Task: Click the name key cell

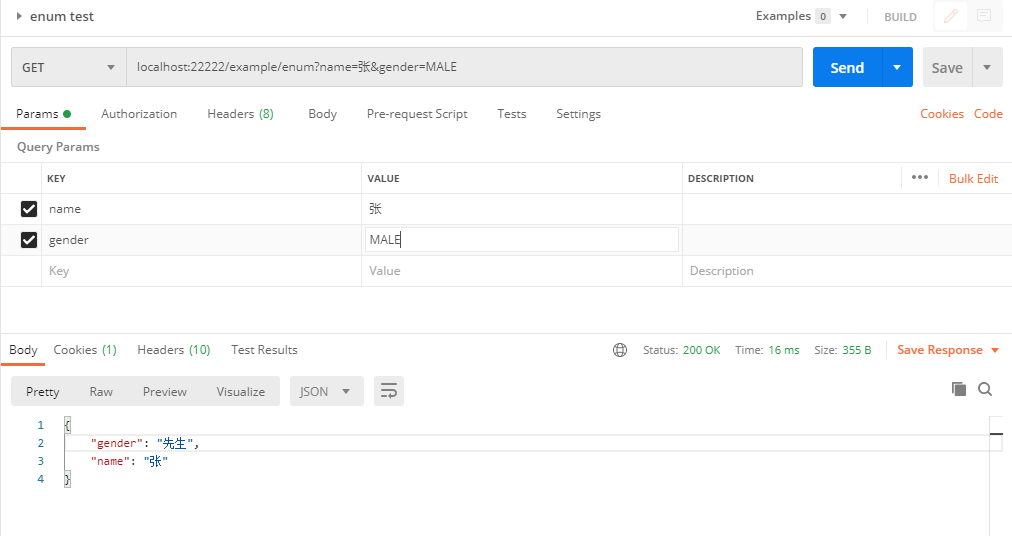Action: [201, 209]
